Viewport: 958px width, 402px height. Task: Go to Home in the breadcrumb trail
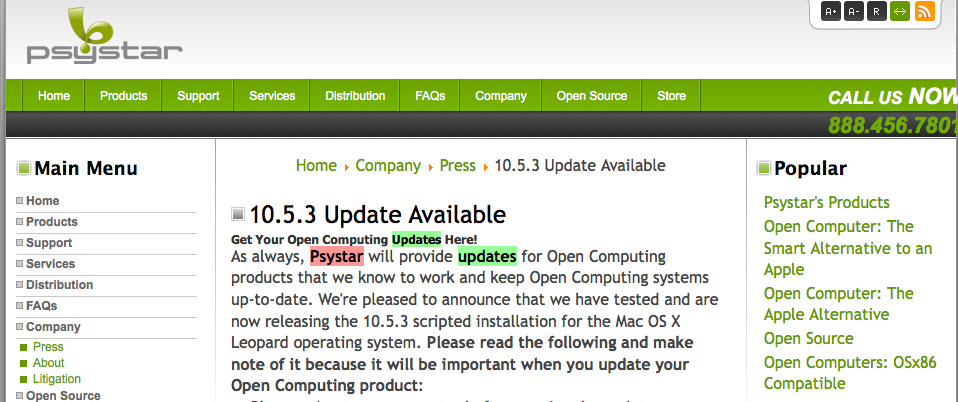click(316, 166)
